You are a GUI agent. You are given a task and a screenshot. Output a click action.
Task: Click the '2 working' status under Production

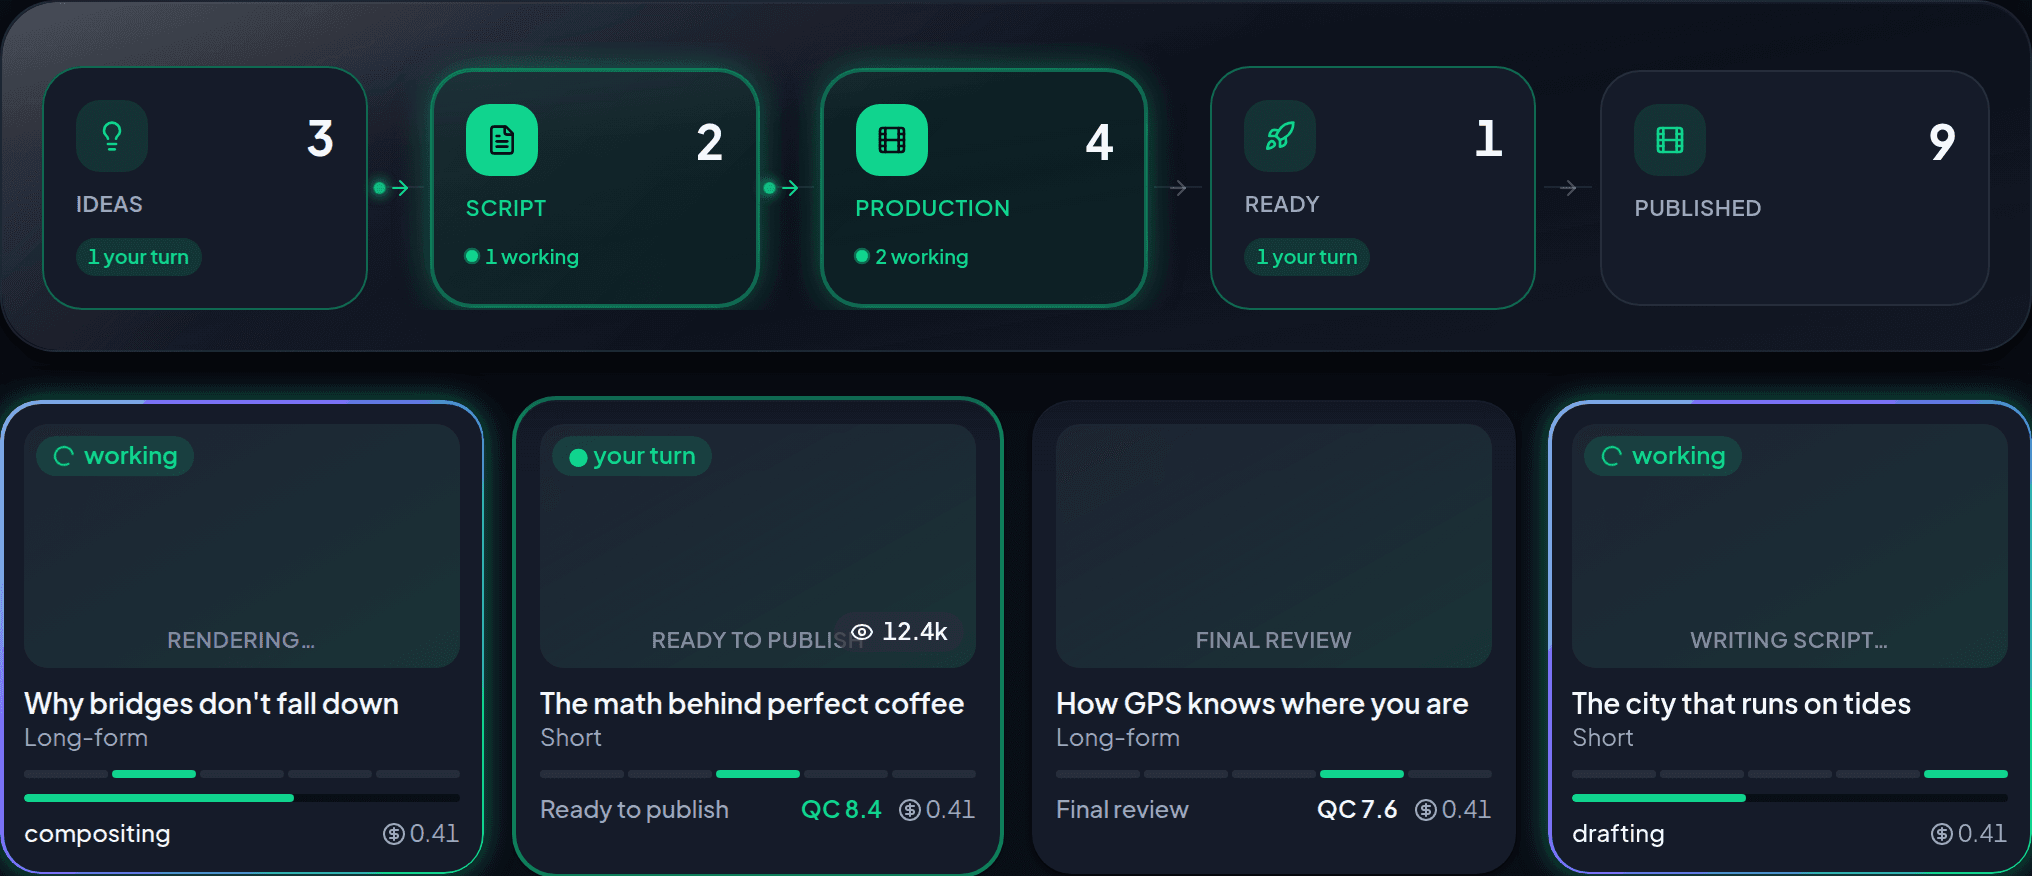(x=912, y=257)
